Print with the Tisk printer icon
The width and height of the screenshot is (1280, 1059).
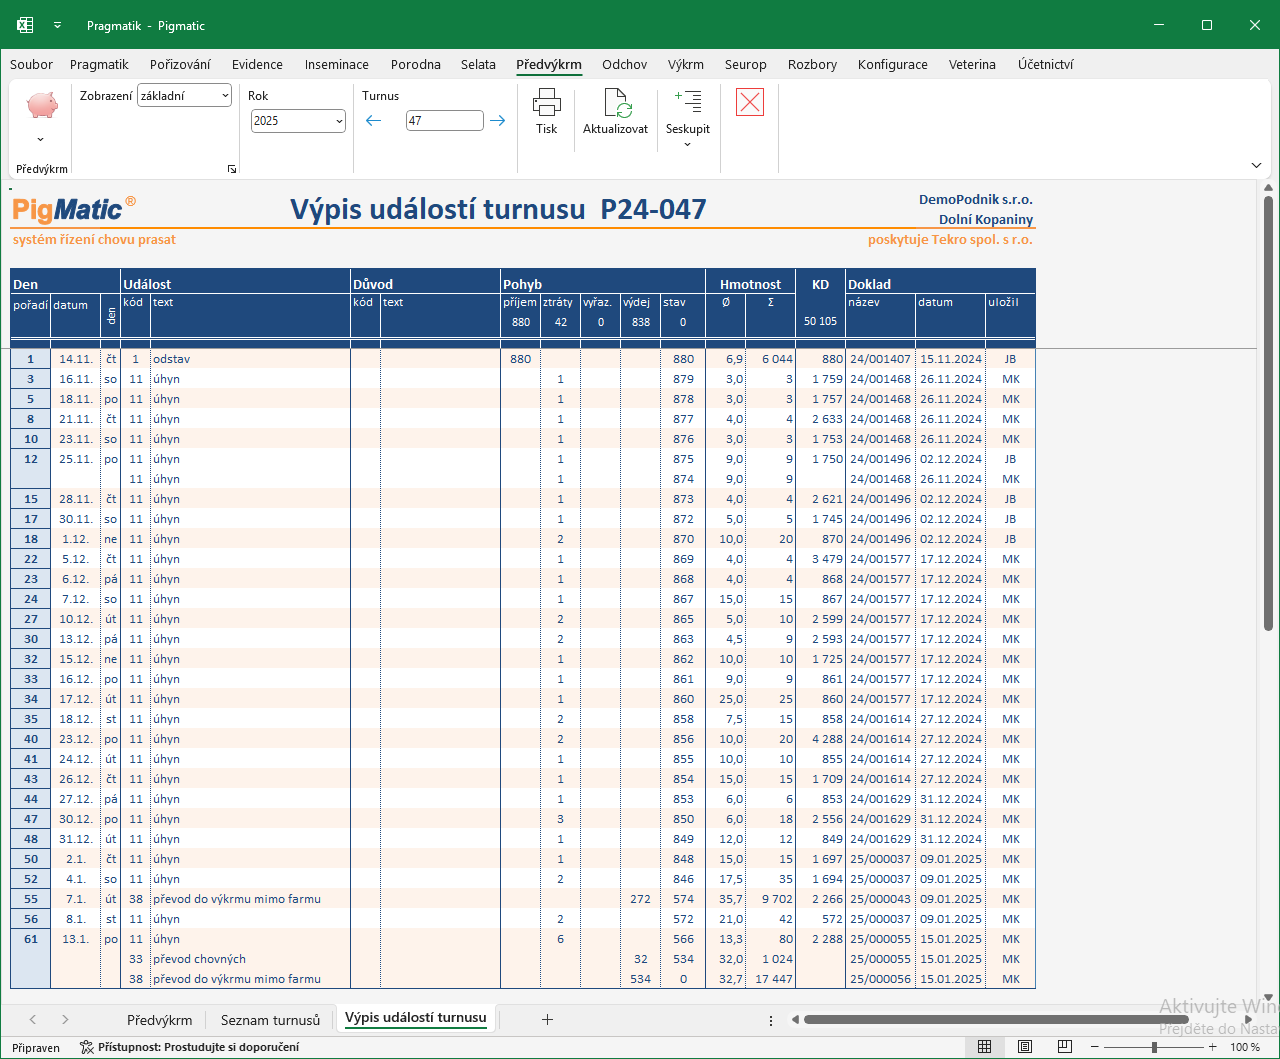point(546,102)
